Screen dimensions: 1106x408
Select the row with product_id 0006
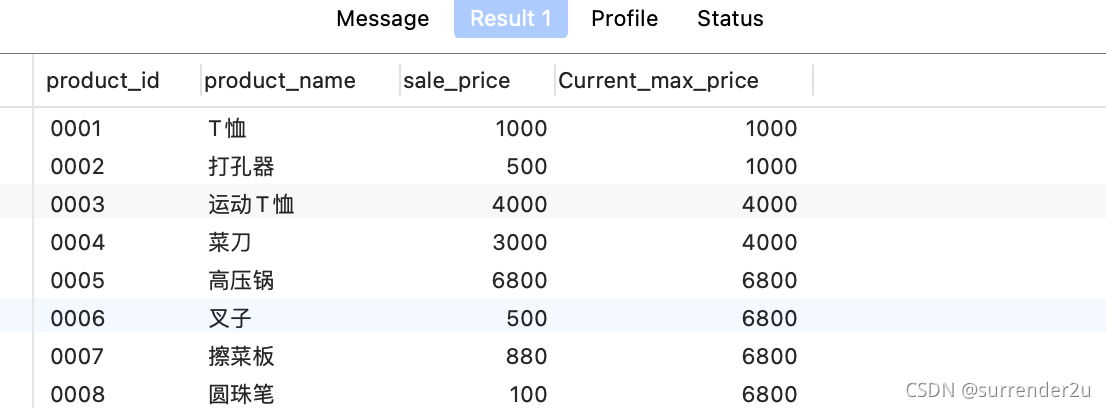click(x=553, y=316)
